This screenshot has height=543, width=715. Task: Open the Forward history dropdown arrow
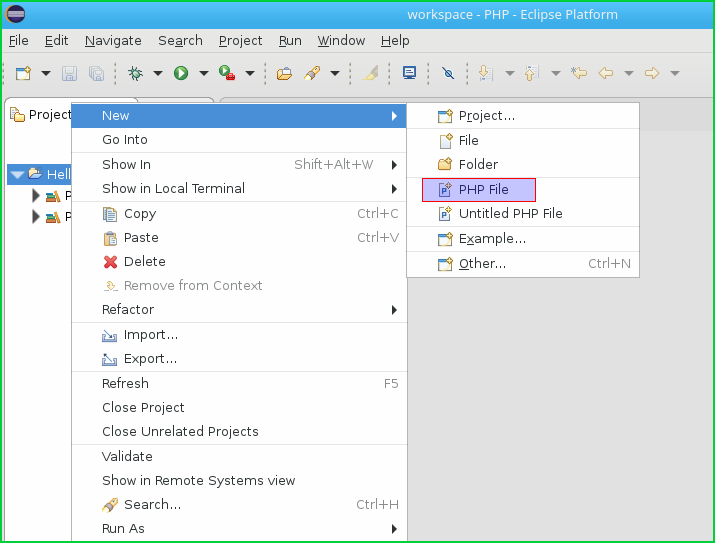[x=675, y=73]
